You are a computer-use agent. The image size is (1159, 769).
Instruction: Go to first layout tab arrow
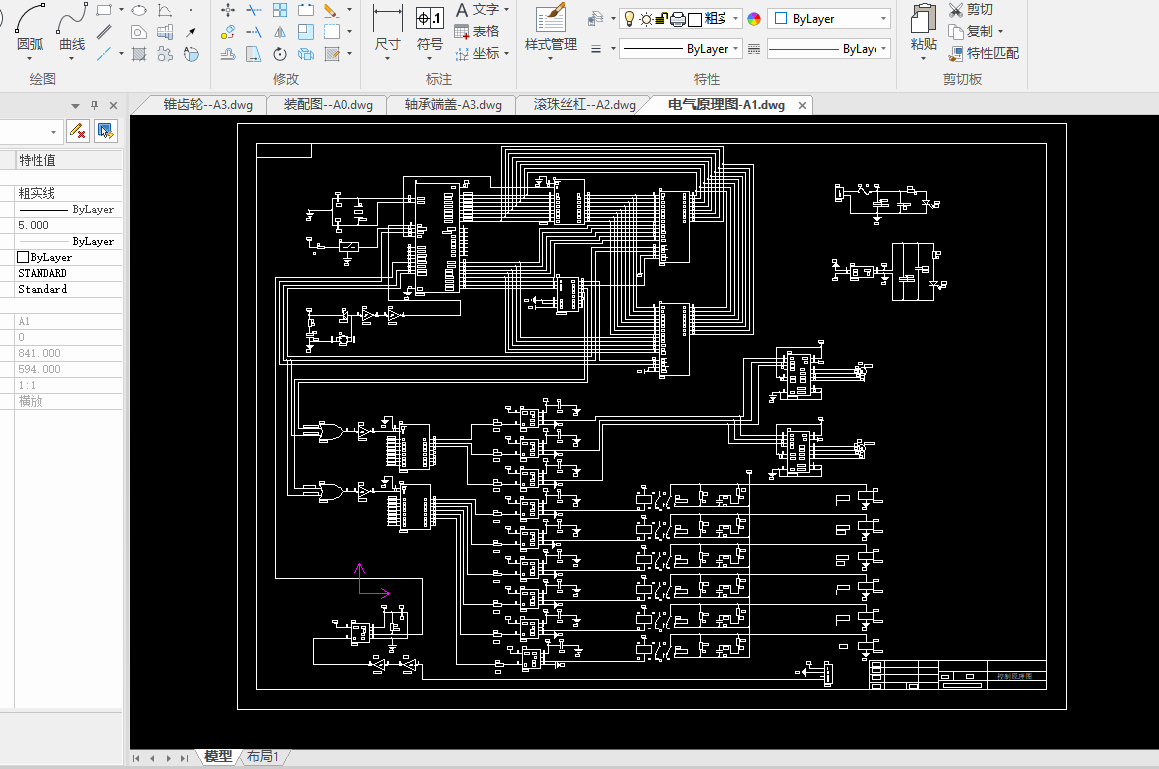136,758
